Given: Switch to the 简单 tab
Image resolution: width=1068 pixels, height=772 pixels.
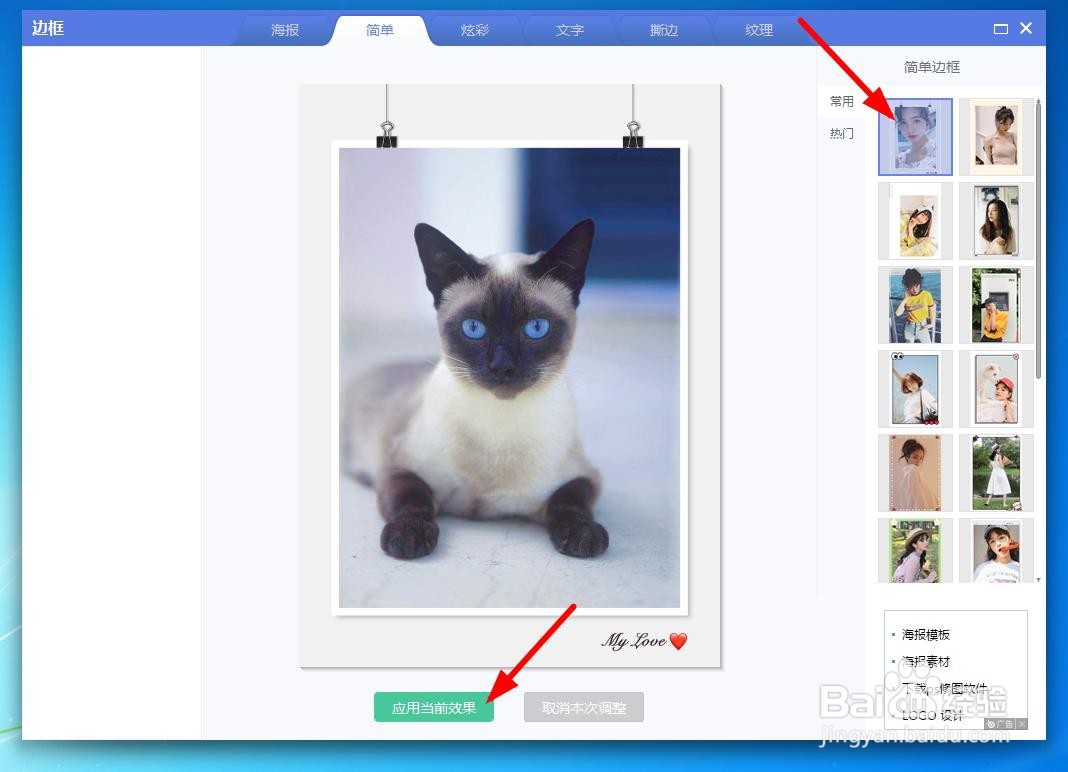Looking at the screenshot, I should pyautogui.click(x=379, y=30).
